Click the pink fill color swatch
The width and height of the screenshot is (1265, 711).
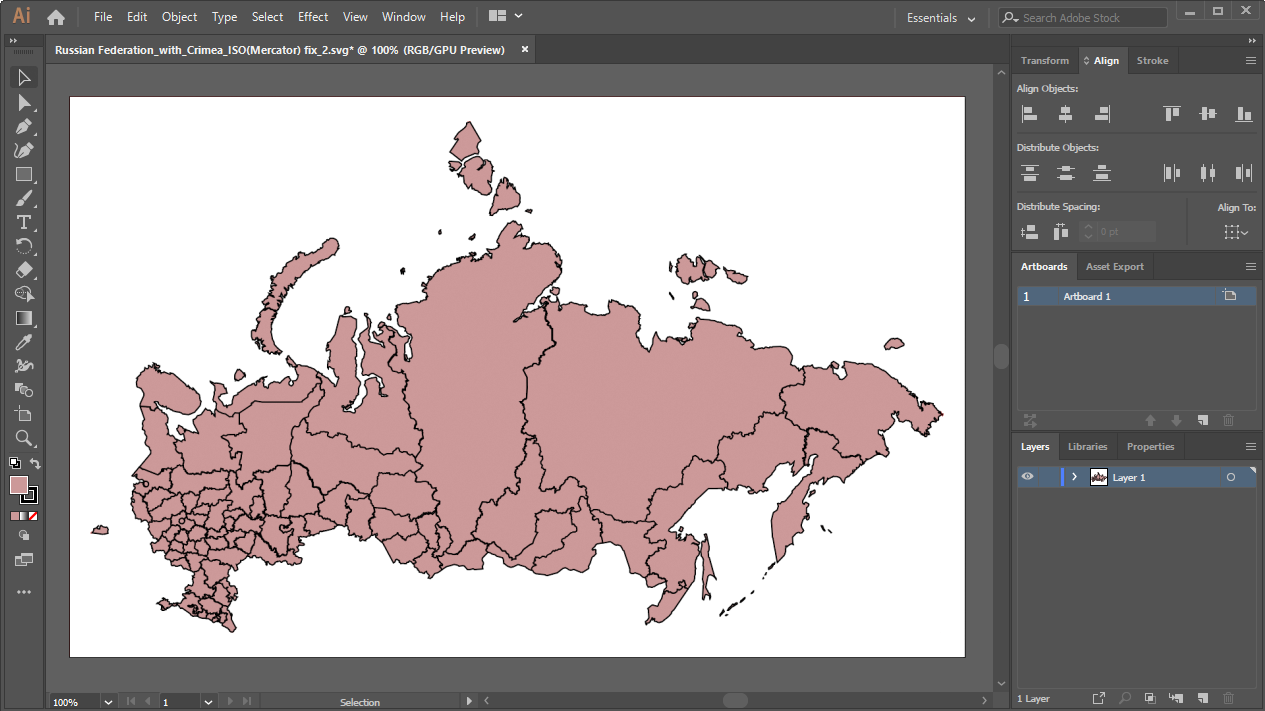[18, 485]
